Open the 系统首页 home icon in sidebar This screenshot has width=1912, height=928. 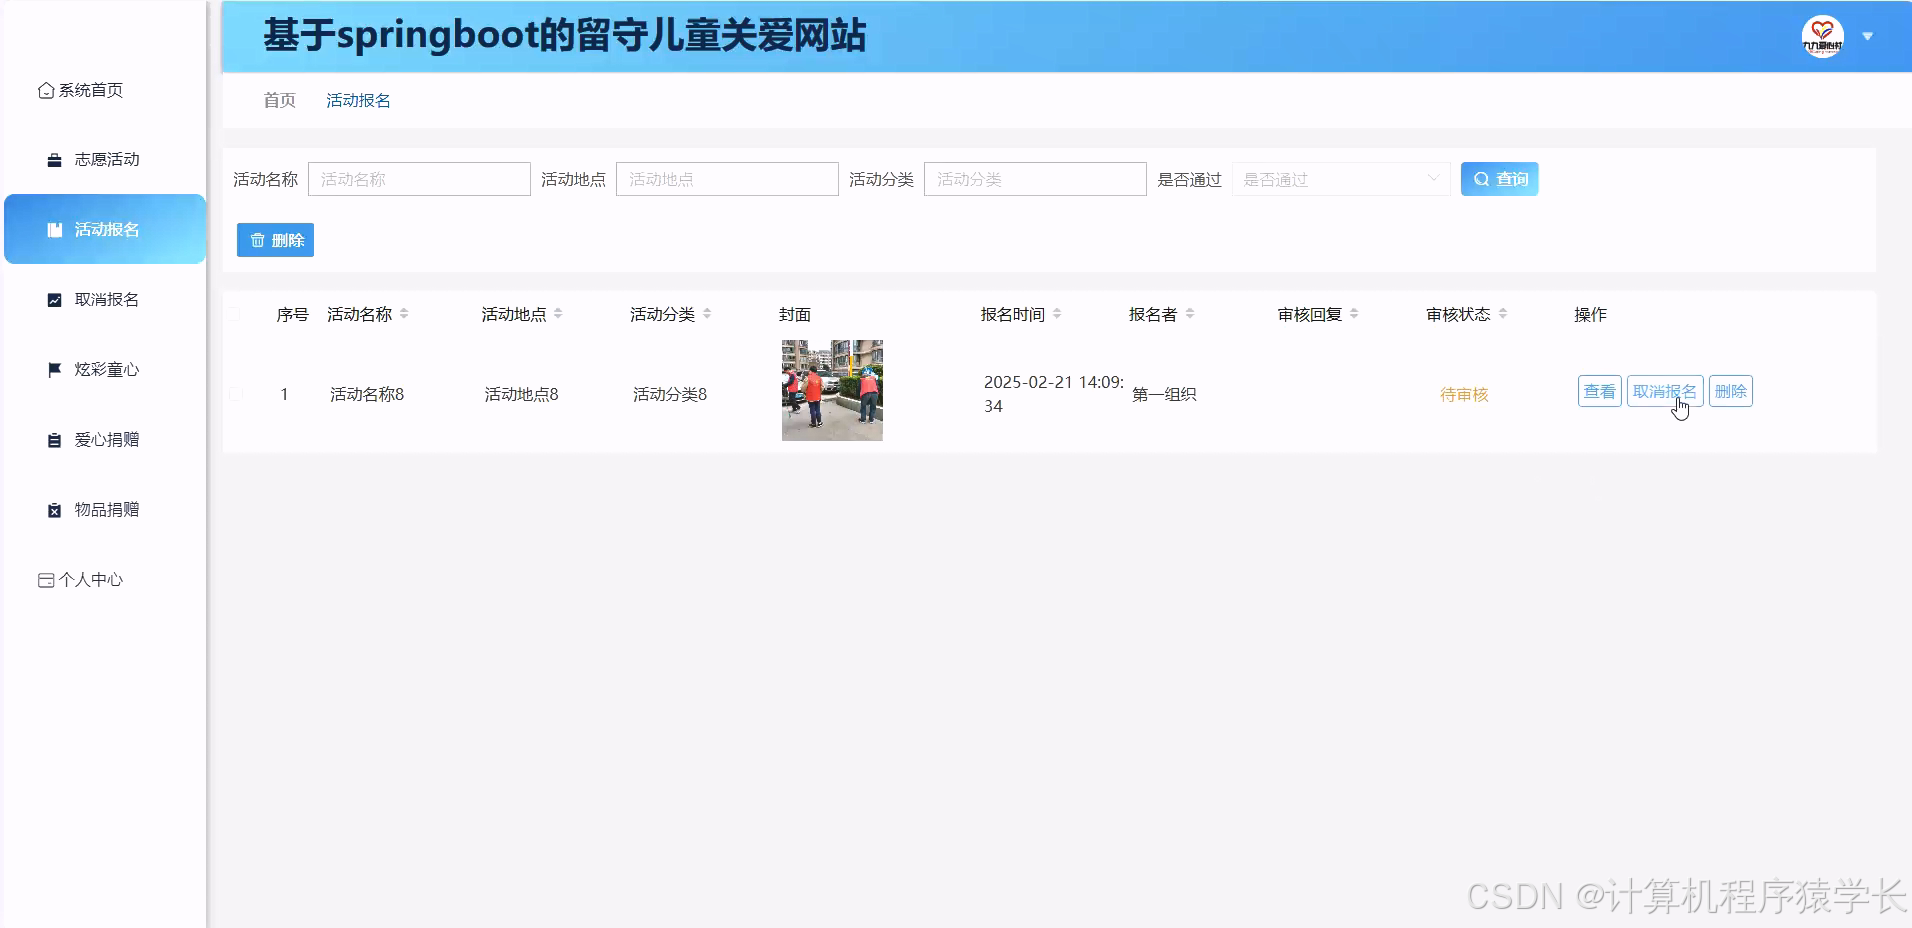44,90
